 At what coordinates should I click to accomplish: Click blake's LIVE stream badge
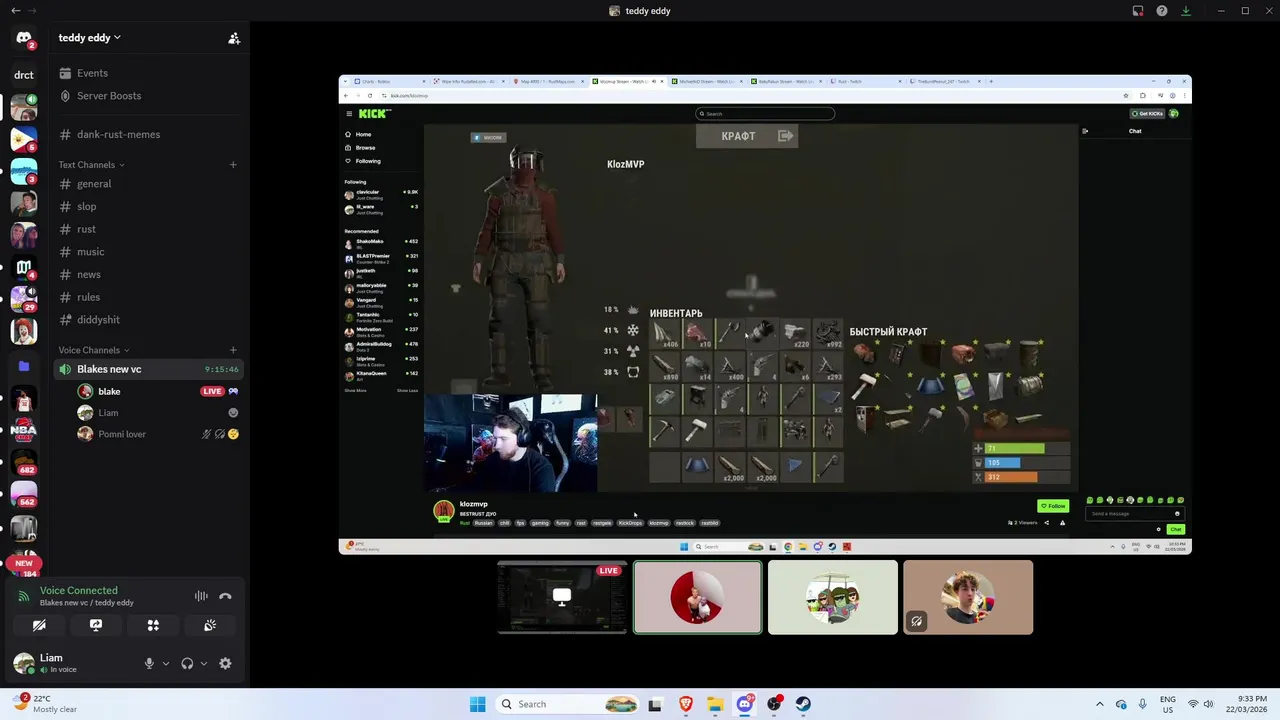tap(212, 391)
